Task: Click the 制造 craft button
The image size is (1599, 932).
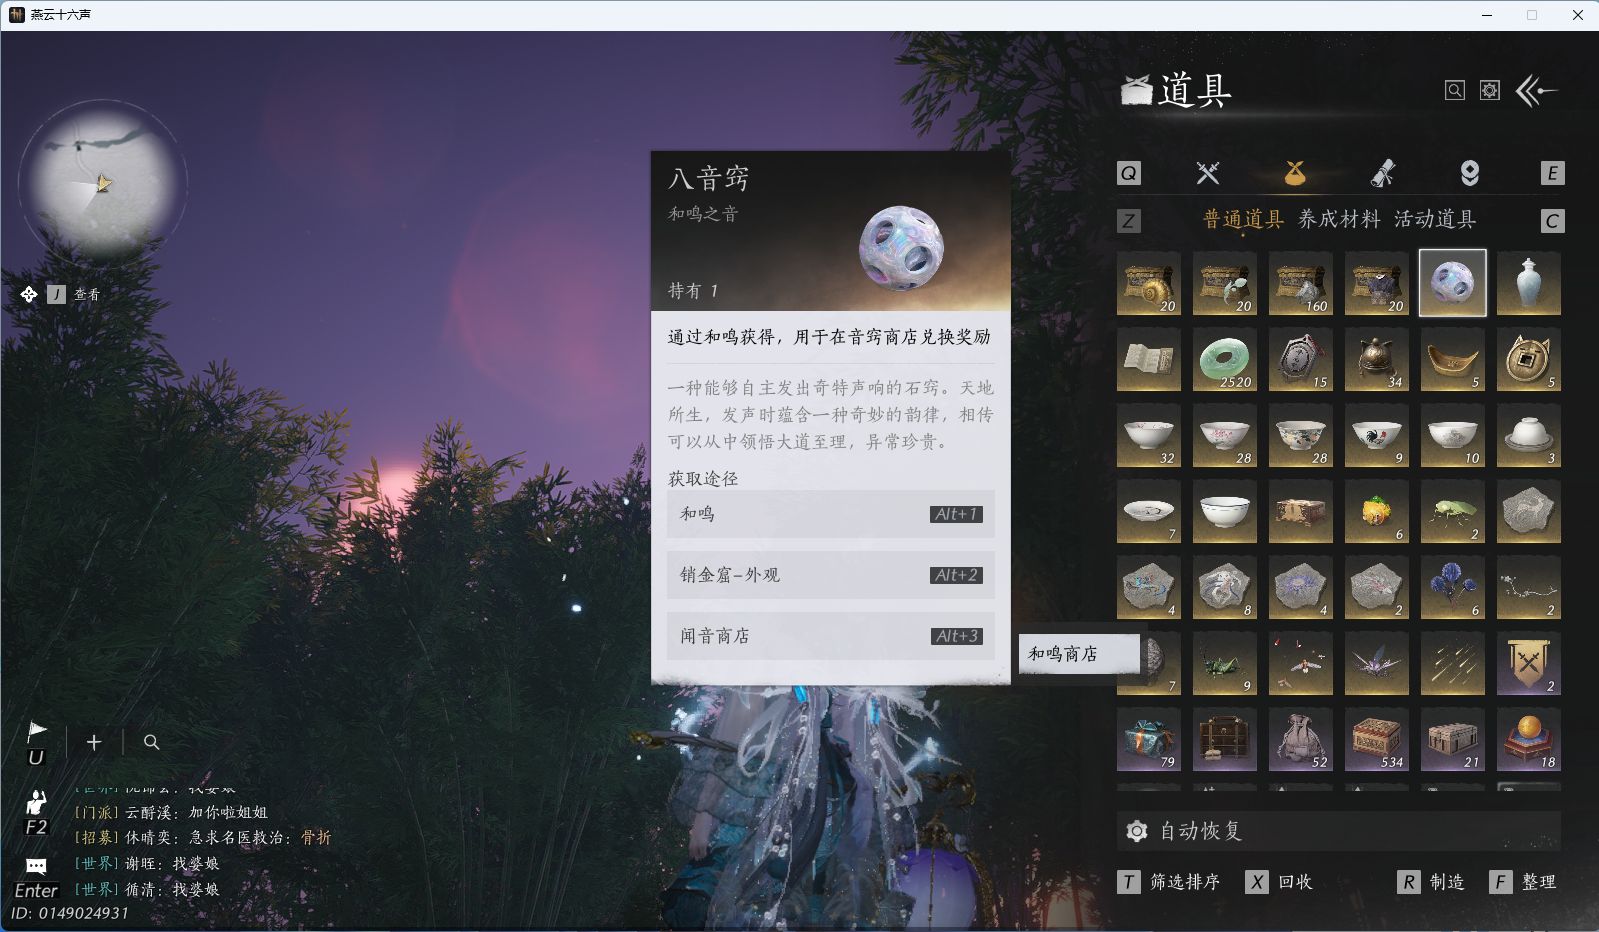Action: click(x=1431, y=882)
